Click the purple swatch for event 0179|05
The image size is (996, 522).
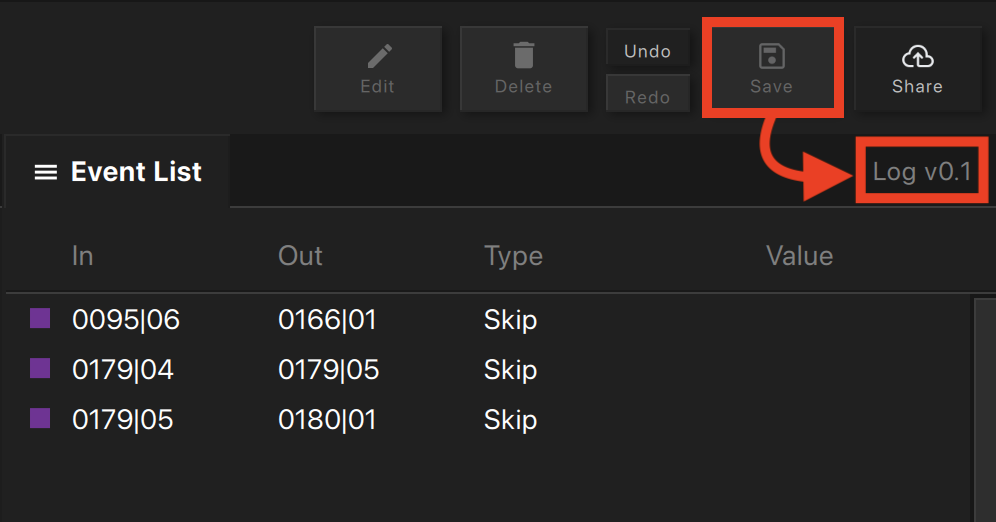pyautogui.click(x=40, y=418)
